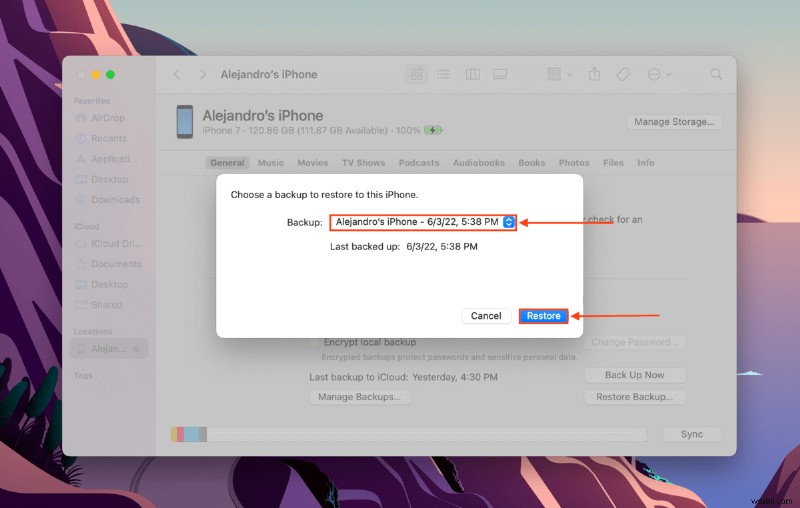Click the Edit Tags toolbar icon
The height and width of the screenshot is (508, 800).
(x=623, y=74)
